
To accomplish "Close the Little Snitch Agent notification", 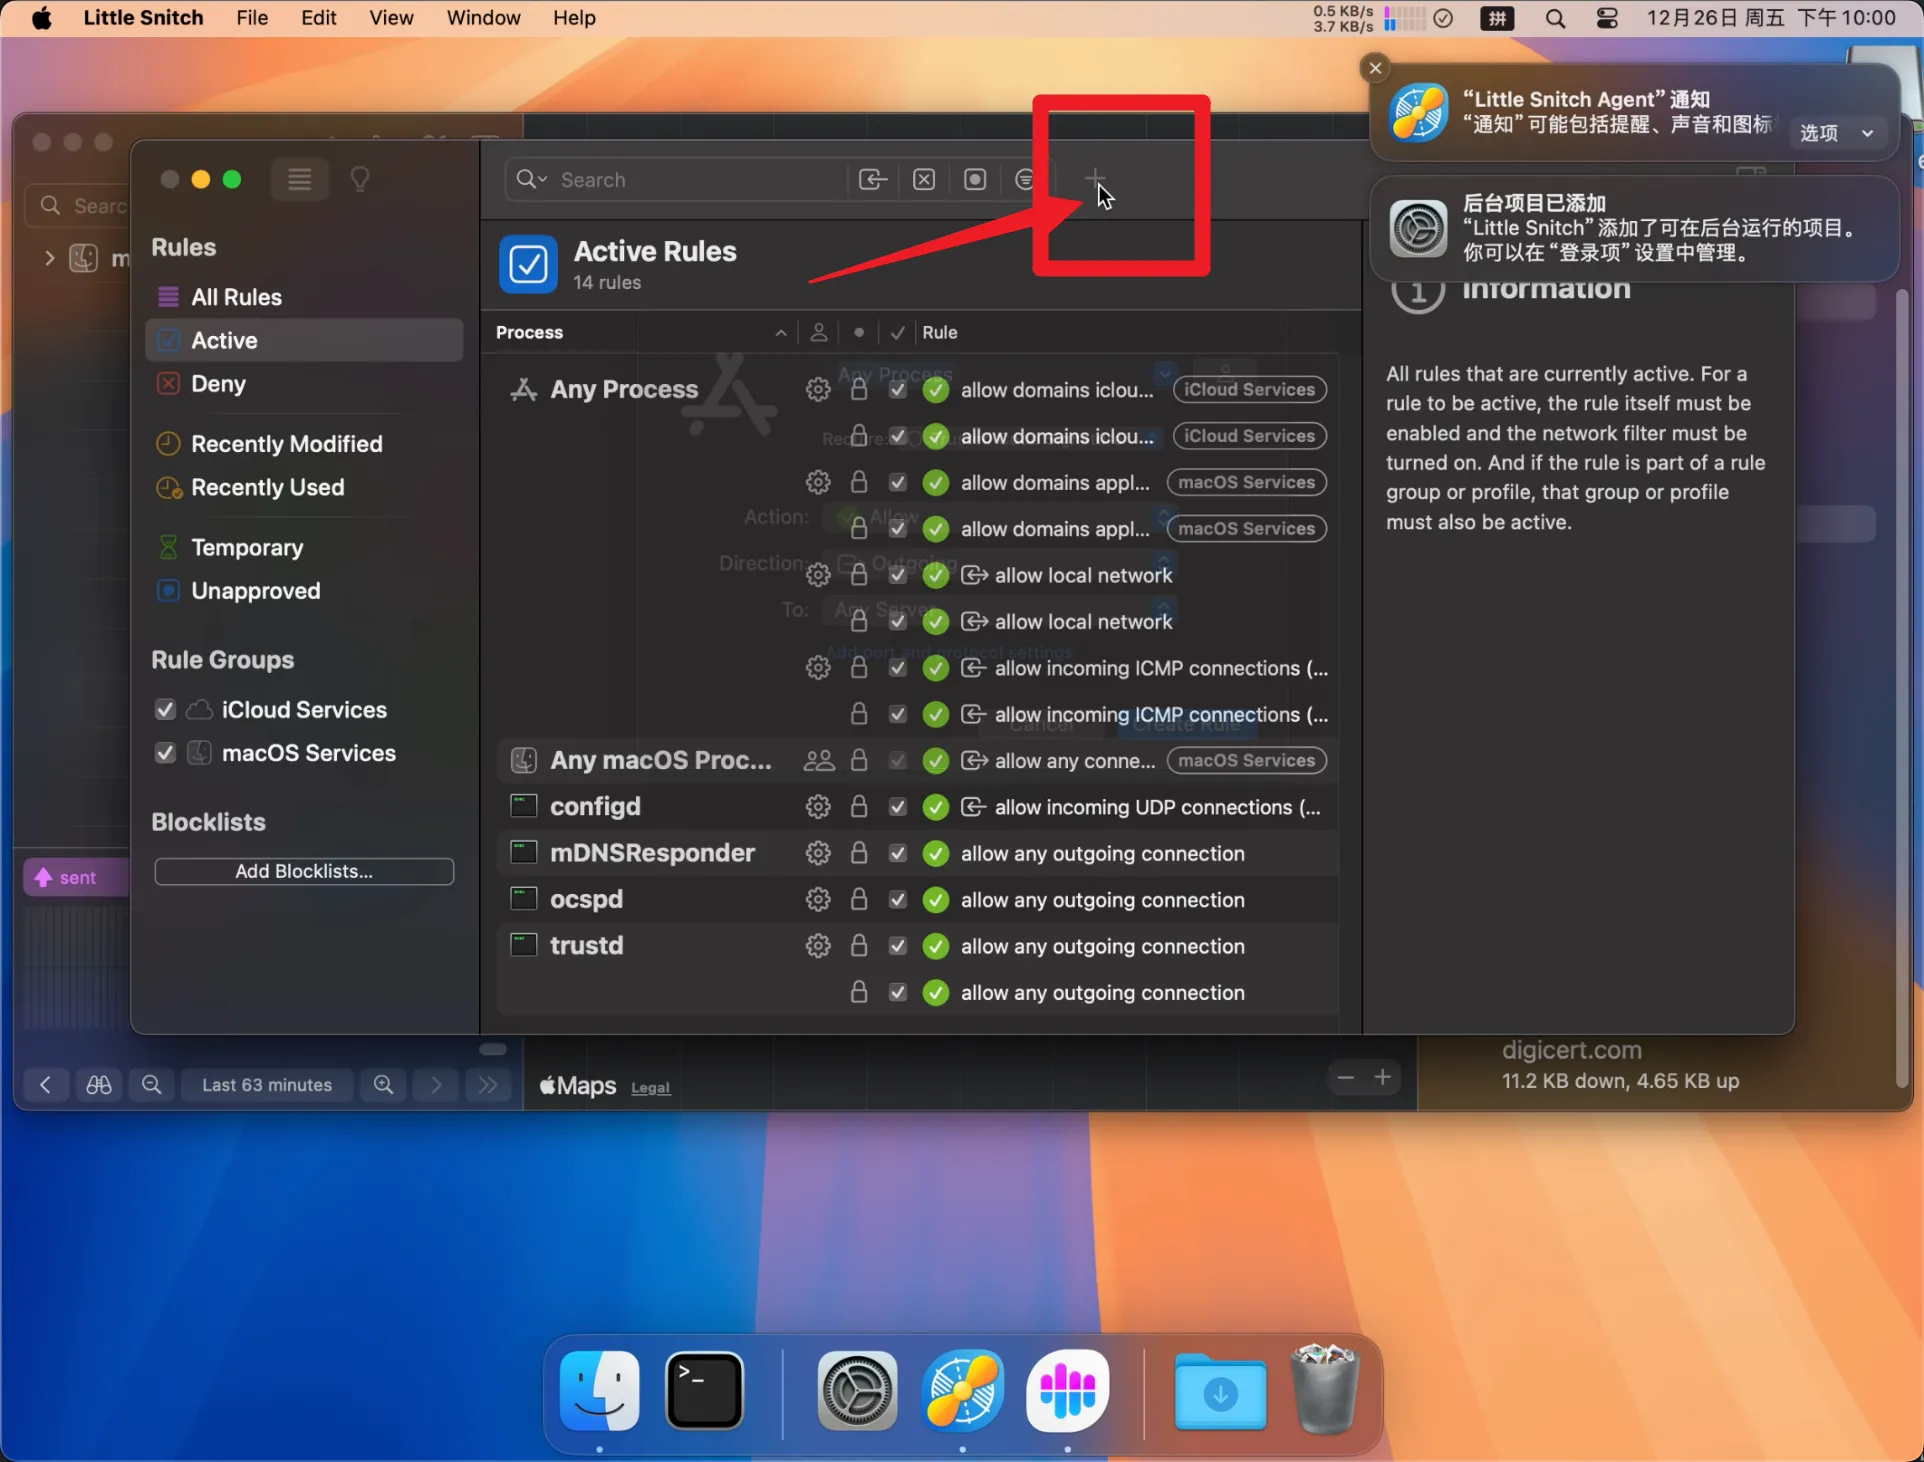I will (x=1375, y=67).
